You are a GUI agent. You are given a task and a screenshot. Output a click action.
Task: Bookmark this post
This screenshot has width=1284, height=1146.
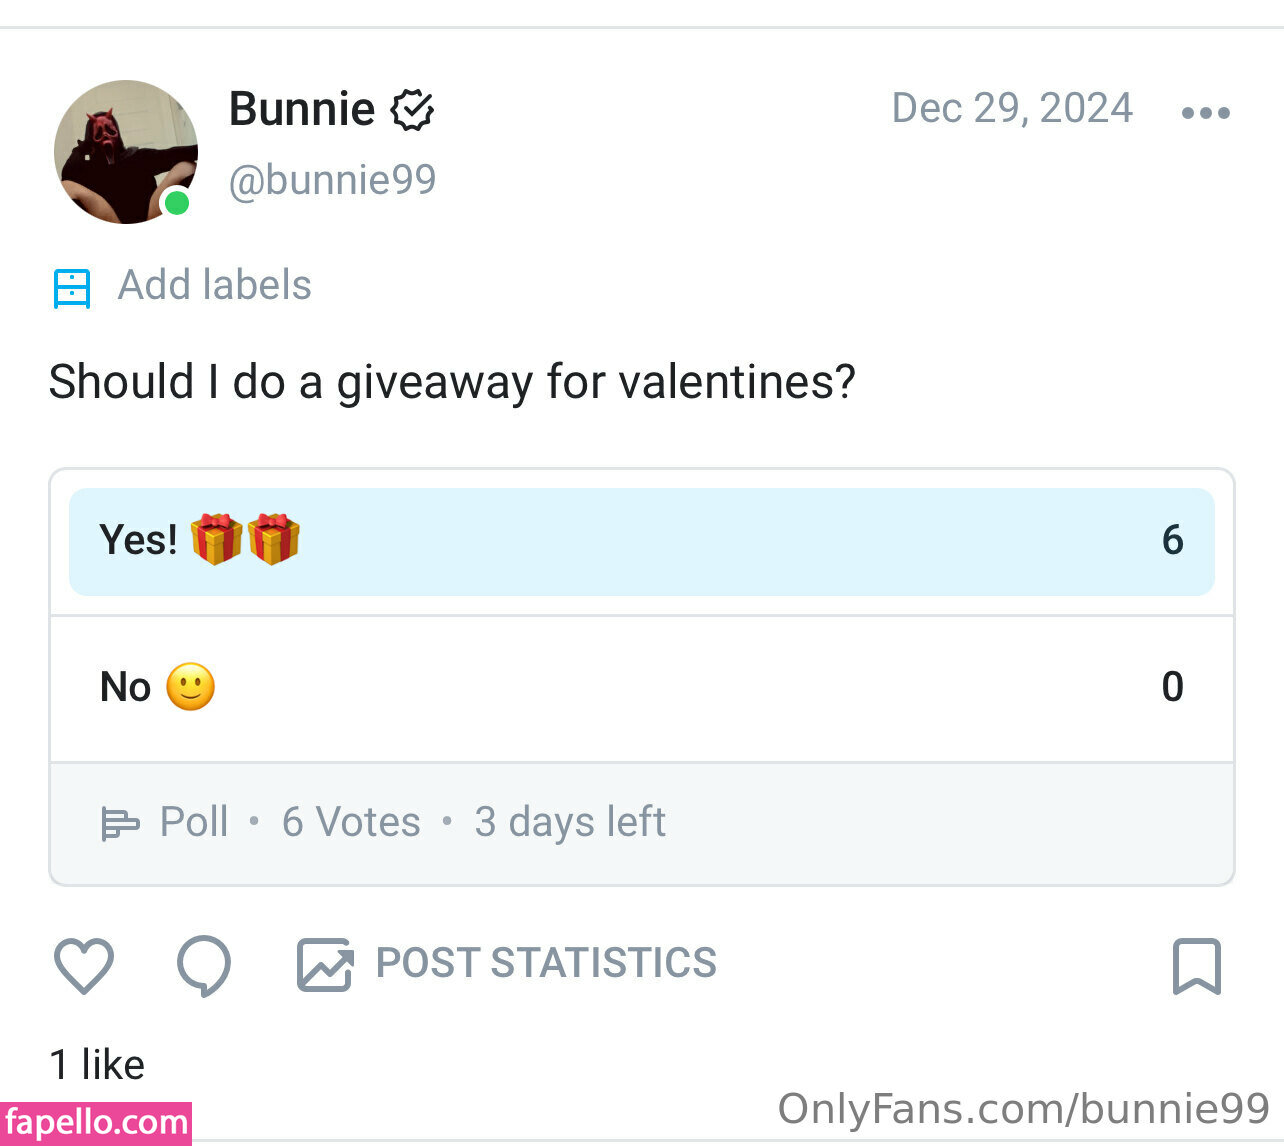pos(1196,966)
